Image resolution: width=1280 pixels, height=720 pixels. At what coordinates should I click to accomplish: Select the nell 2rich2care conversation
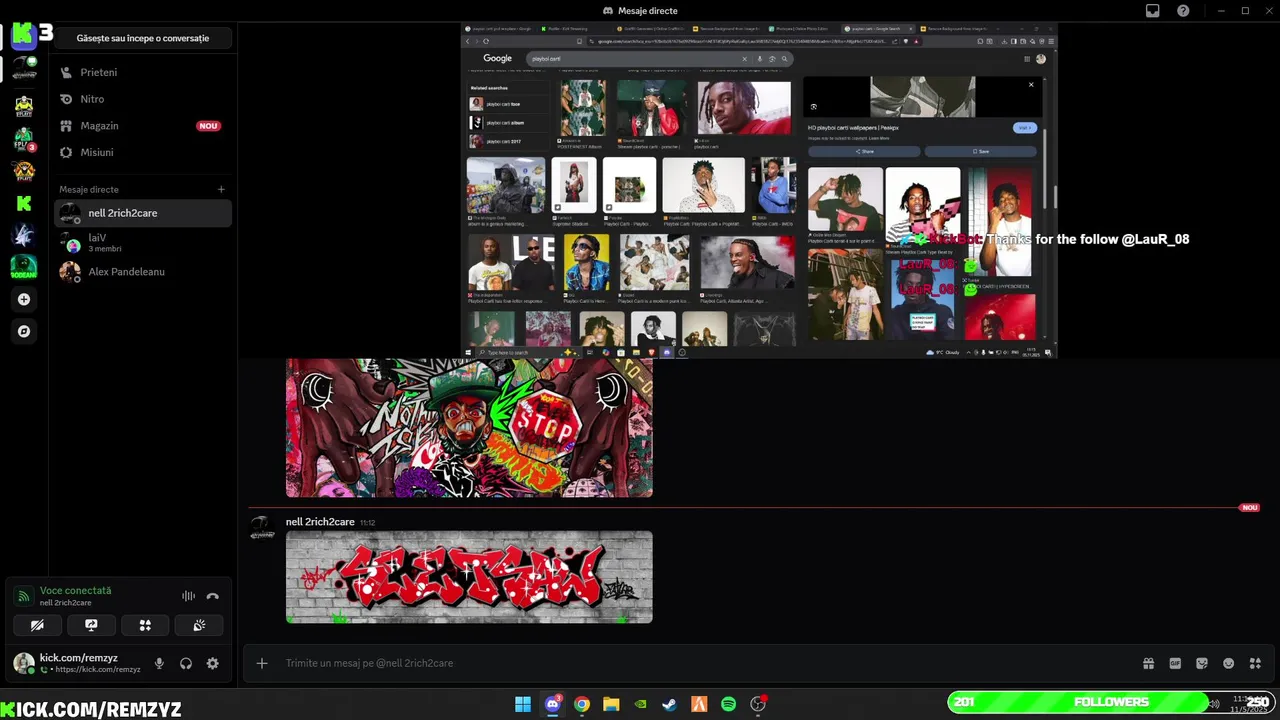click(143, 213)
